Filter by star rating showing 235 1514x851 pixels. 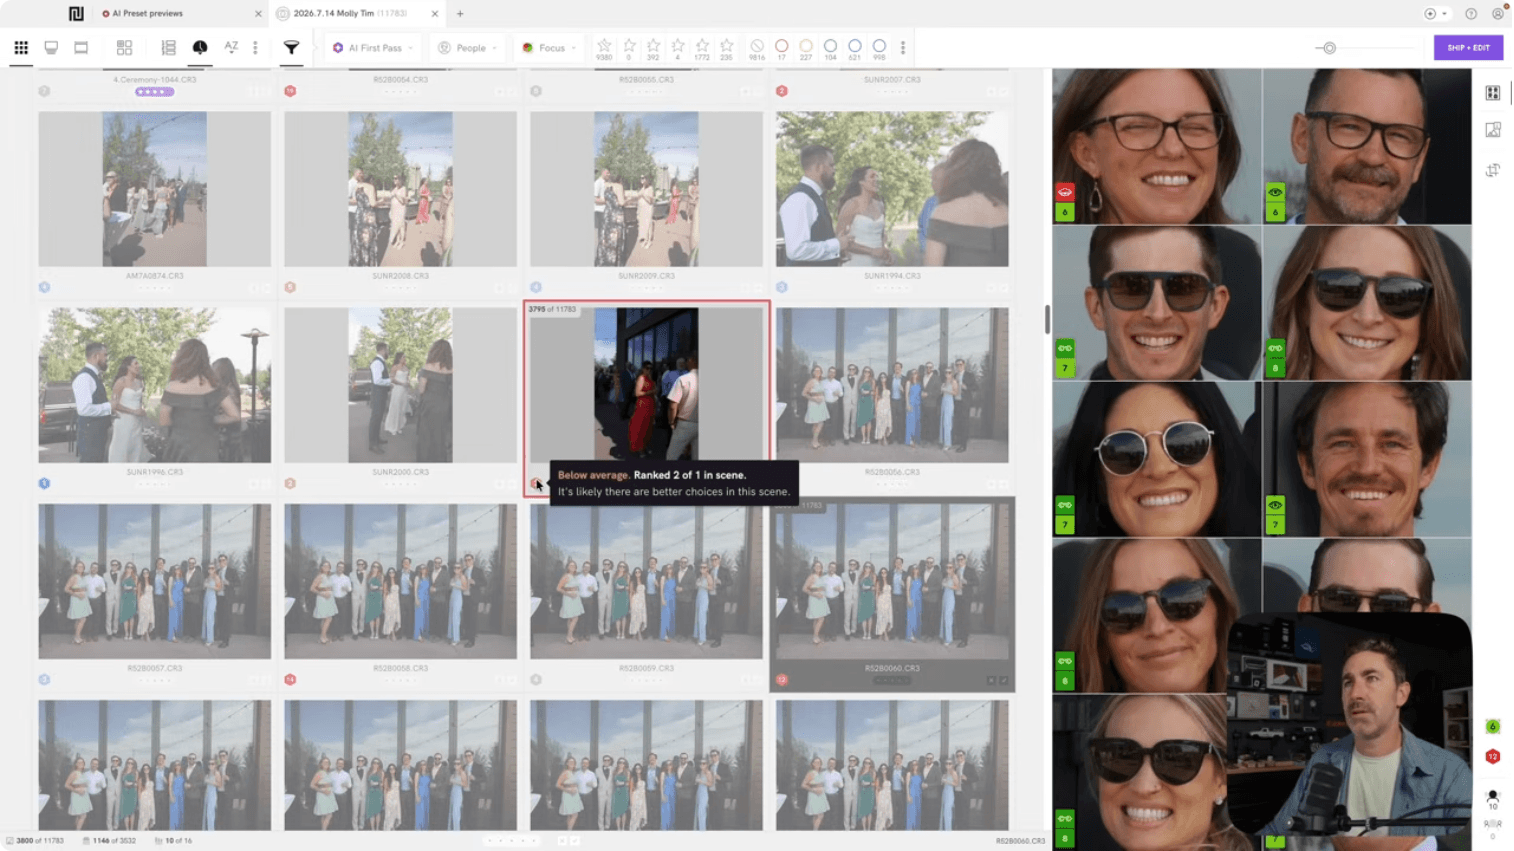726,49
